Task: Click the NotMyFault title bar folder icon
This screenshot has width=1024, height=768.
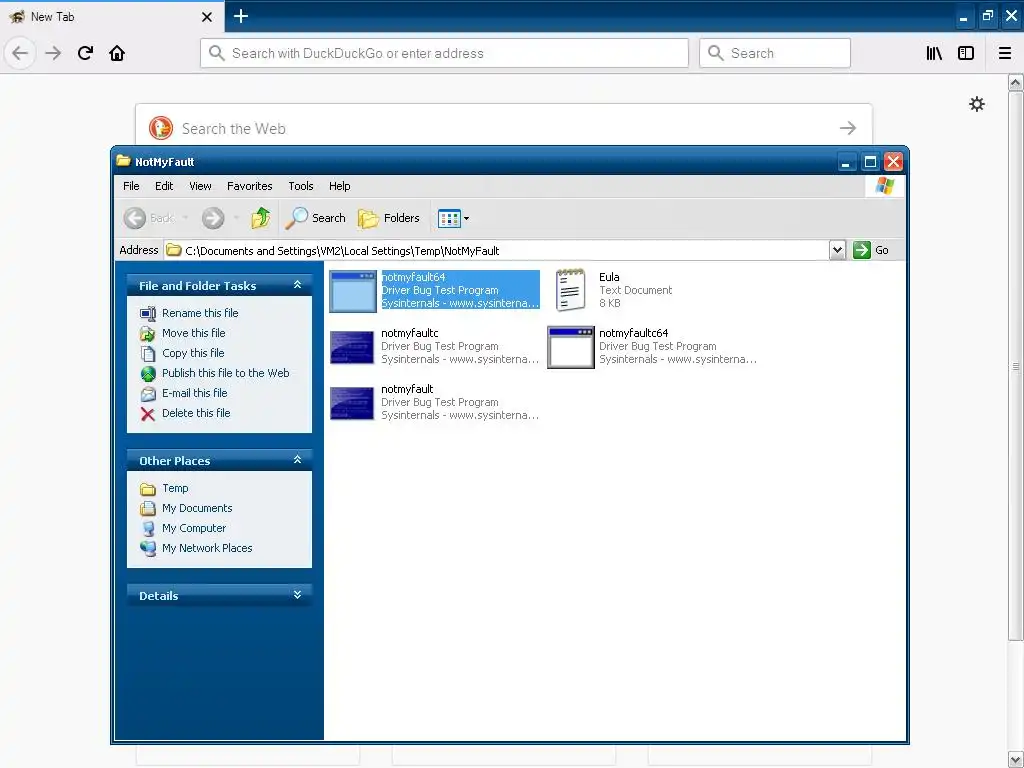Action: coord(123,161)
